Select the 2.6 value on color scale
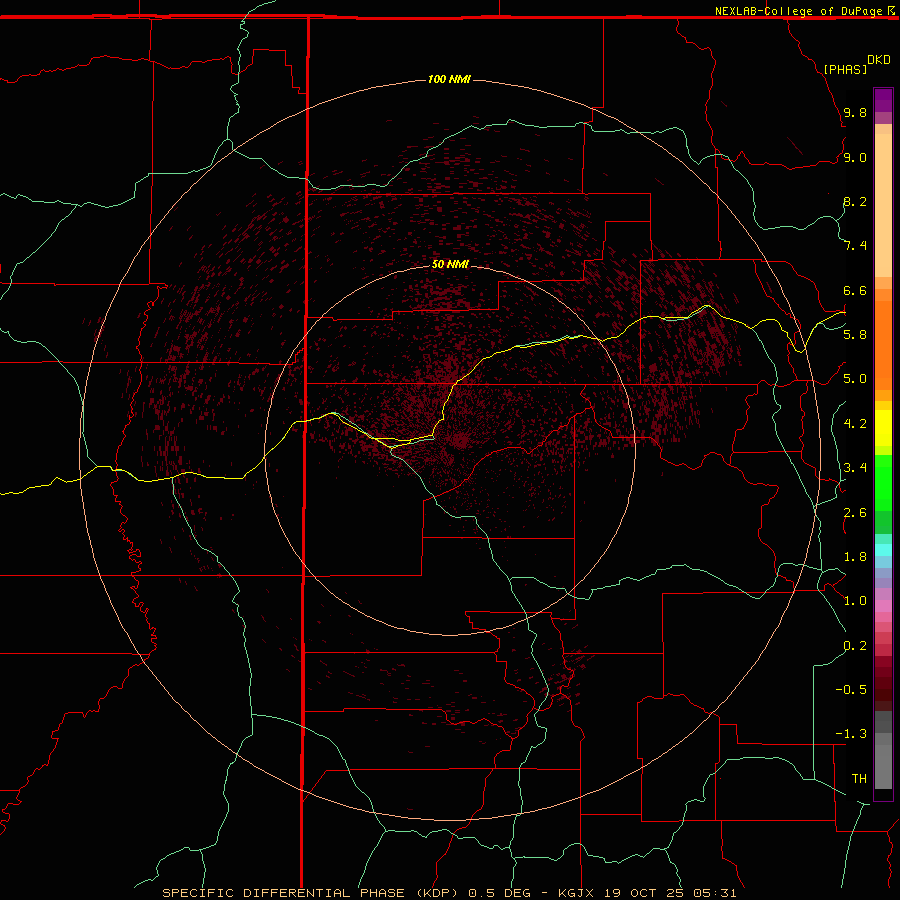The image size is (900, 900). point(855,513)
